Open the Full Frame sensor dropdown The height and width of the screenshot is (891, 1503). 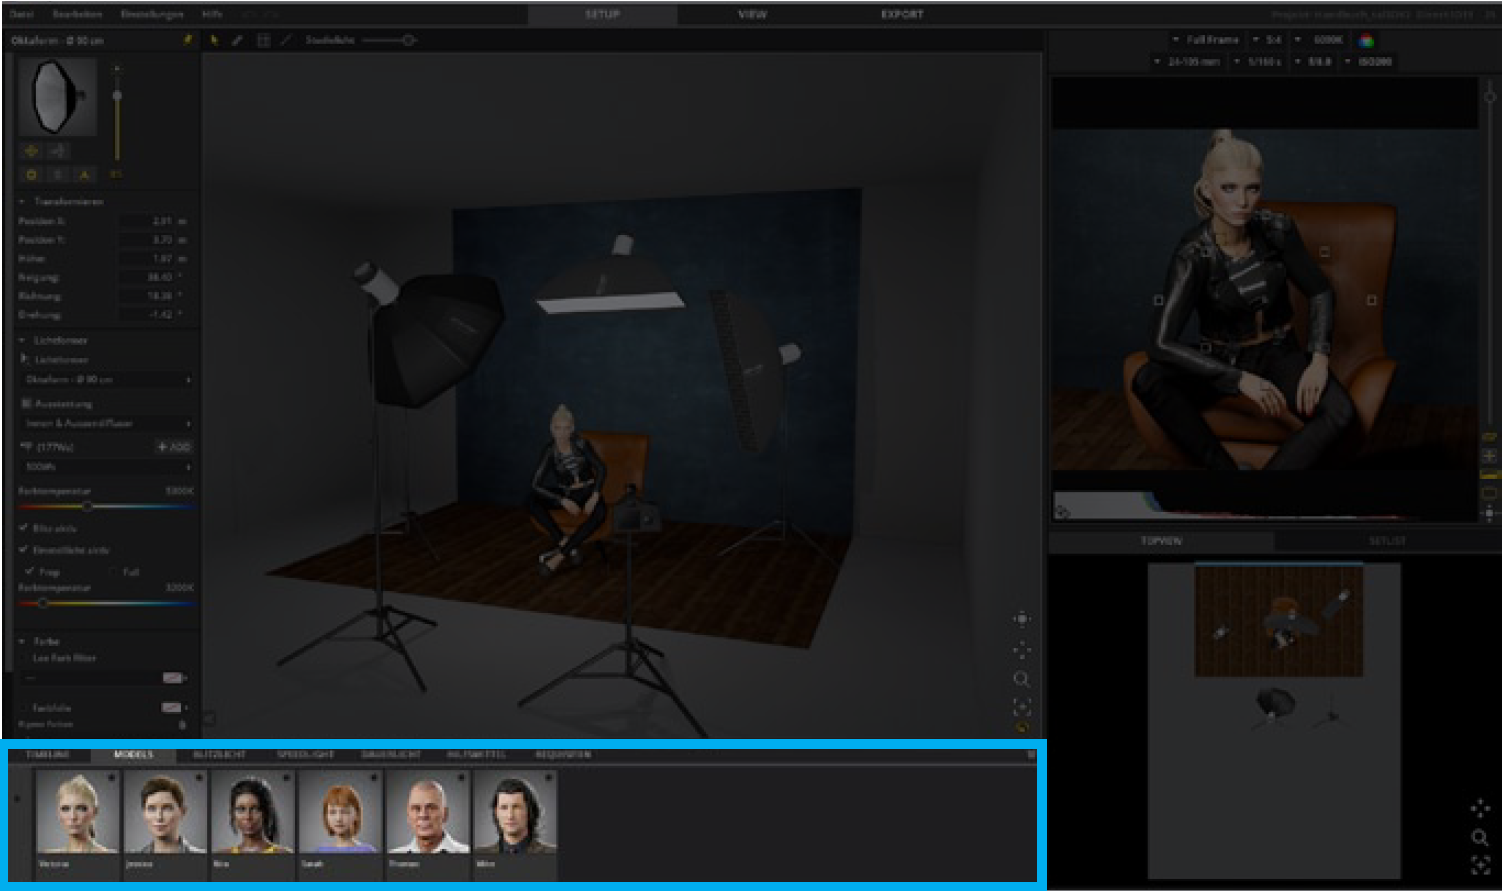pyautogui.click(x=1212, y=40)
